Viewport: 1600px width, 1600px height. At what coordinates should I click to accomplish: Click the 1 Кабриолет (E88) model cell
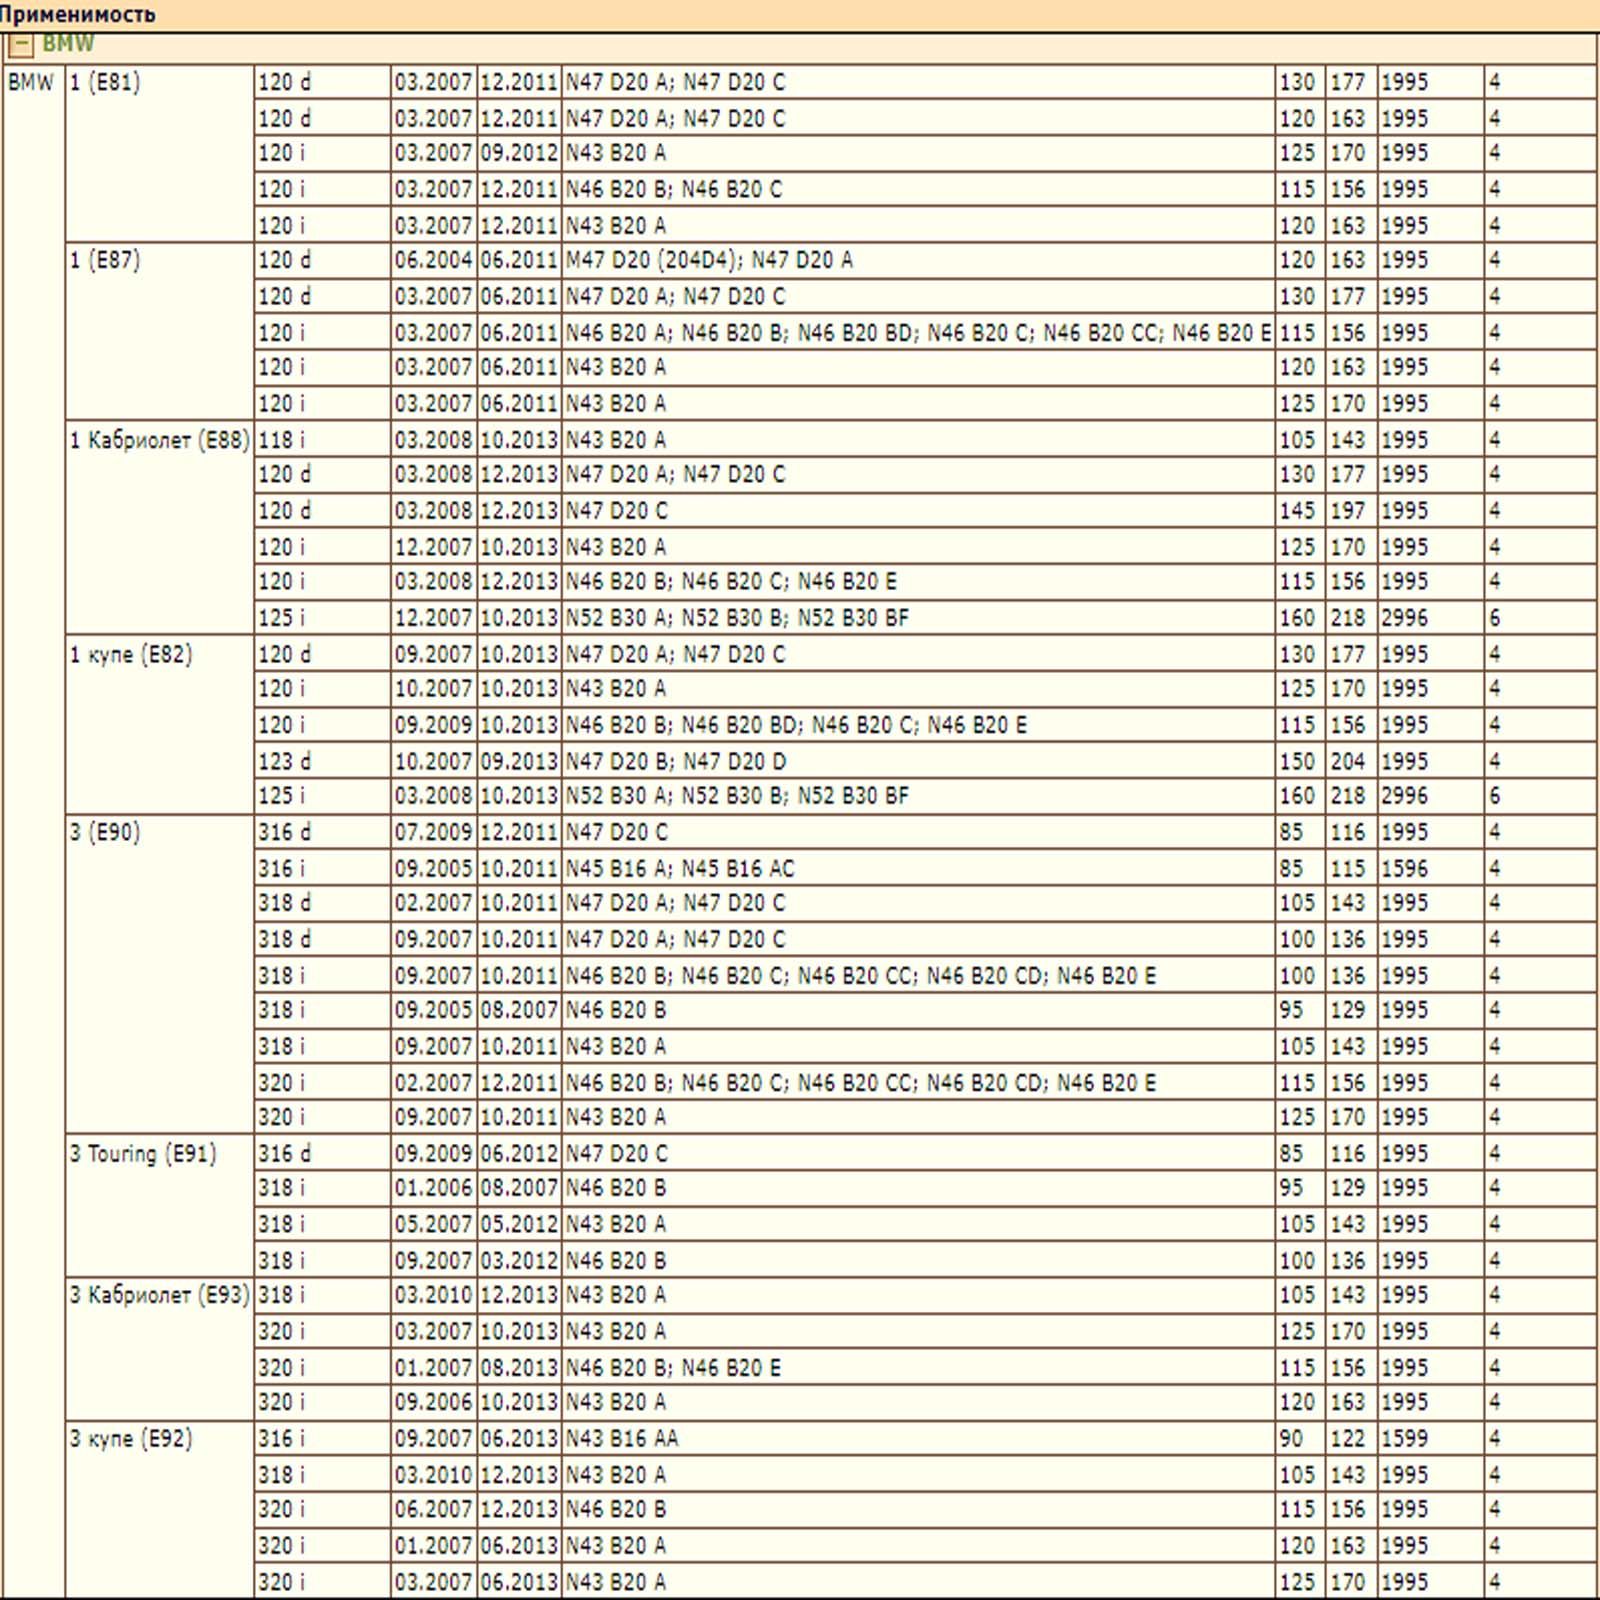pos(159,440)
